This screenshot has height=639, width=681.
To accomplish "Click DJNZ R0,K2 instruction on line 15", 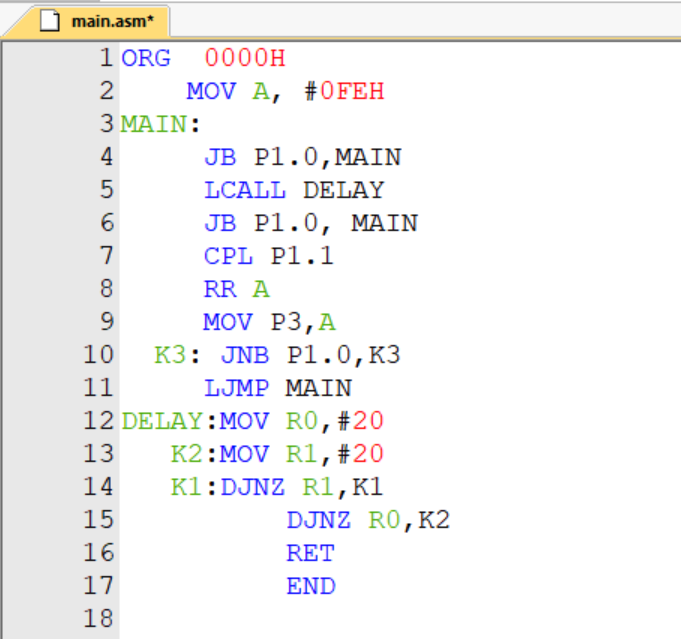I will pos(368,520).
